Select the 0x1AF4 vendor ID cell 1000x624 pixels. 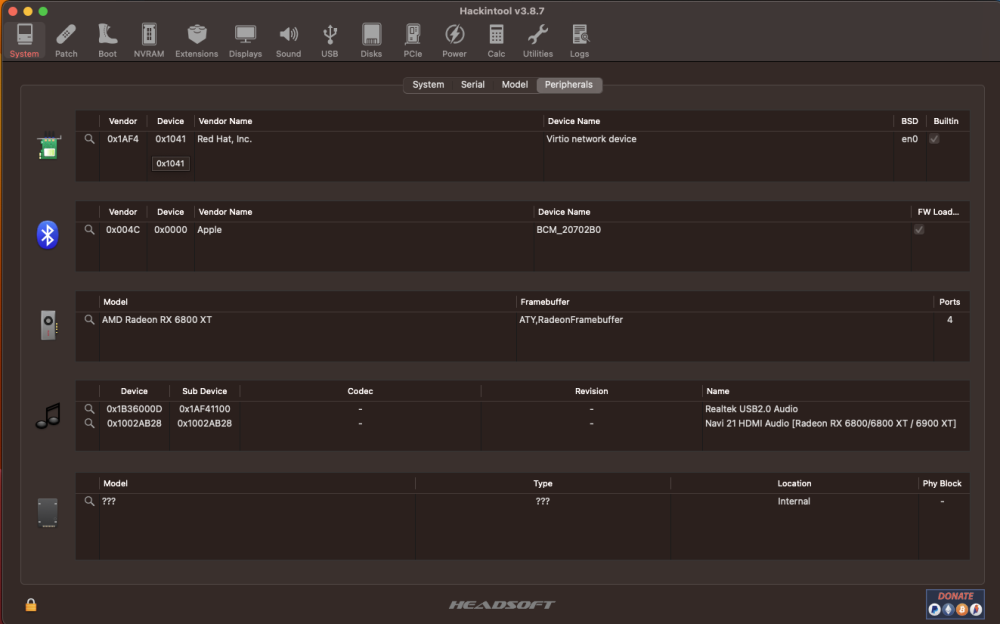[x=122, y=139]
